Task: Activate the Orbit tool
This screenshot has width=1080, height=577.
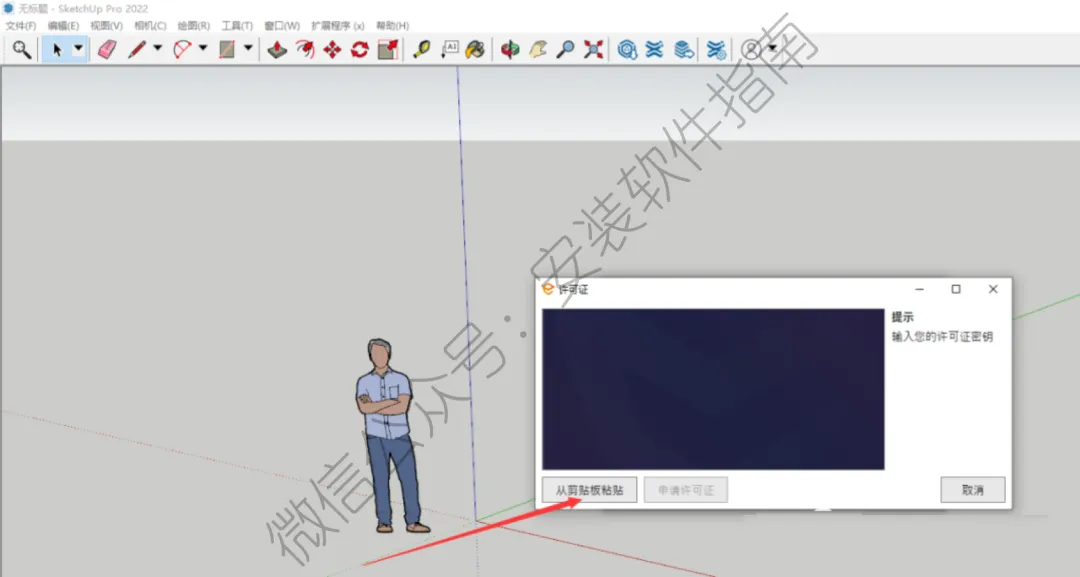Action: click(x=510, y=50)
